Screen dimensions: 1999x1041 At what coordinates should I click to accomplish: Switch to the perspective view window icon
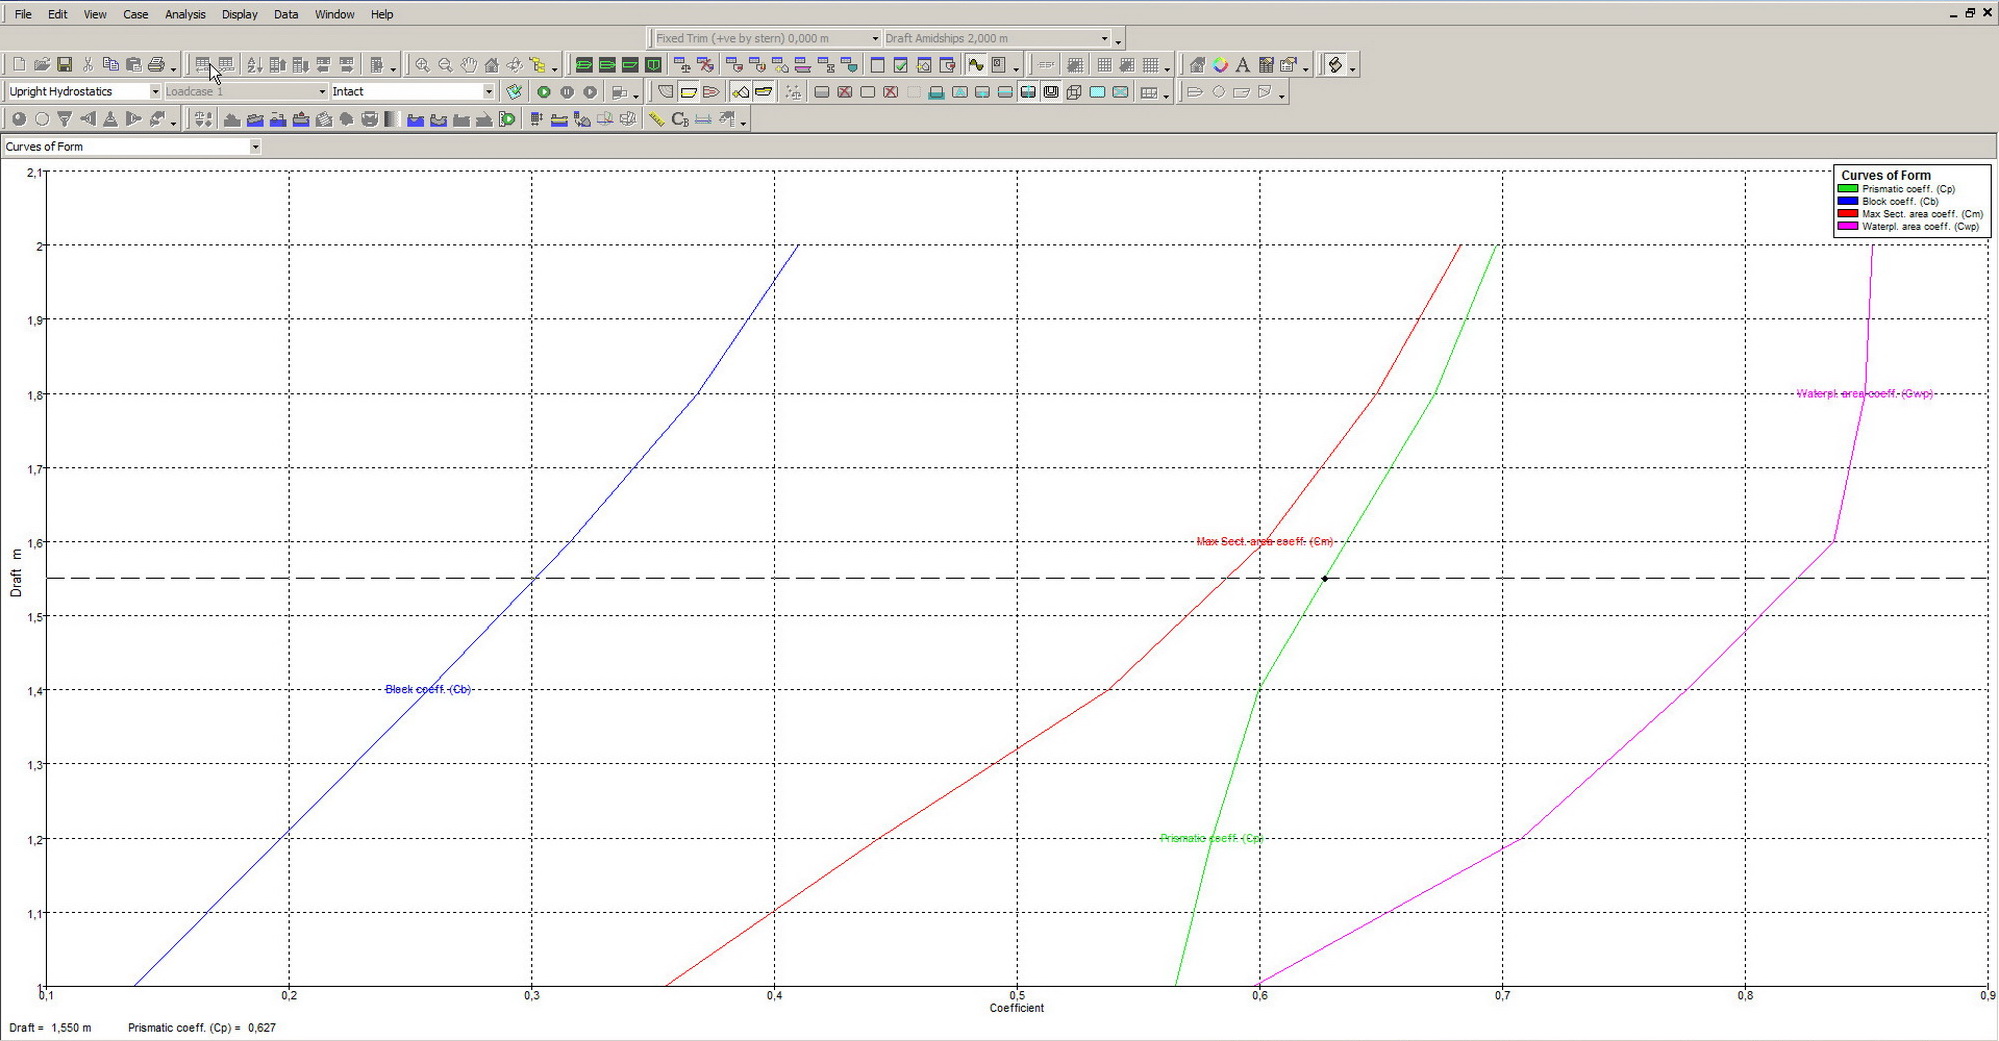tap(584, 65)
